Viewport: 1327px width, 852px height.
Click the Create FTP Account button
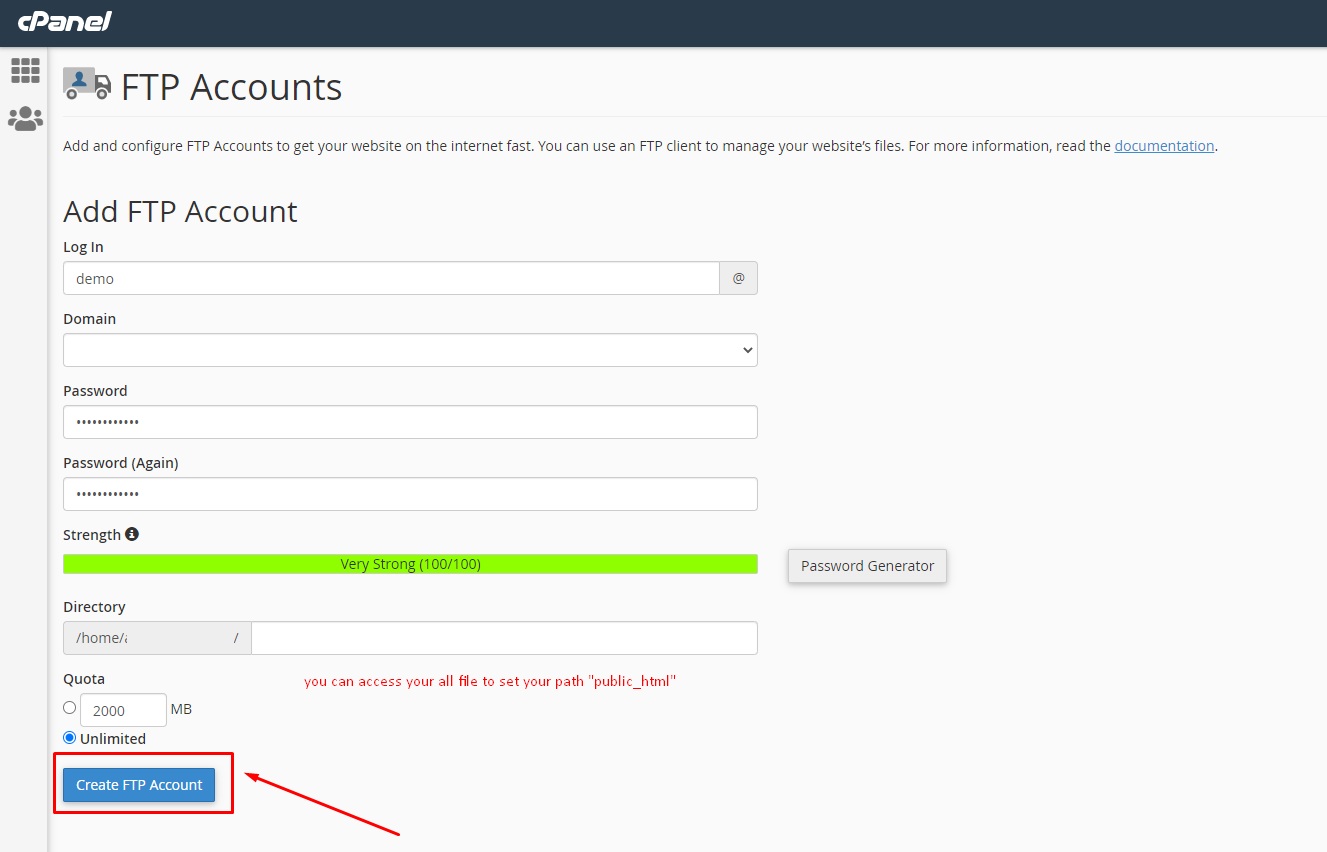pyautogui.click(x=138, y=785)
